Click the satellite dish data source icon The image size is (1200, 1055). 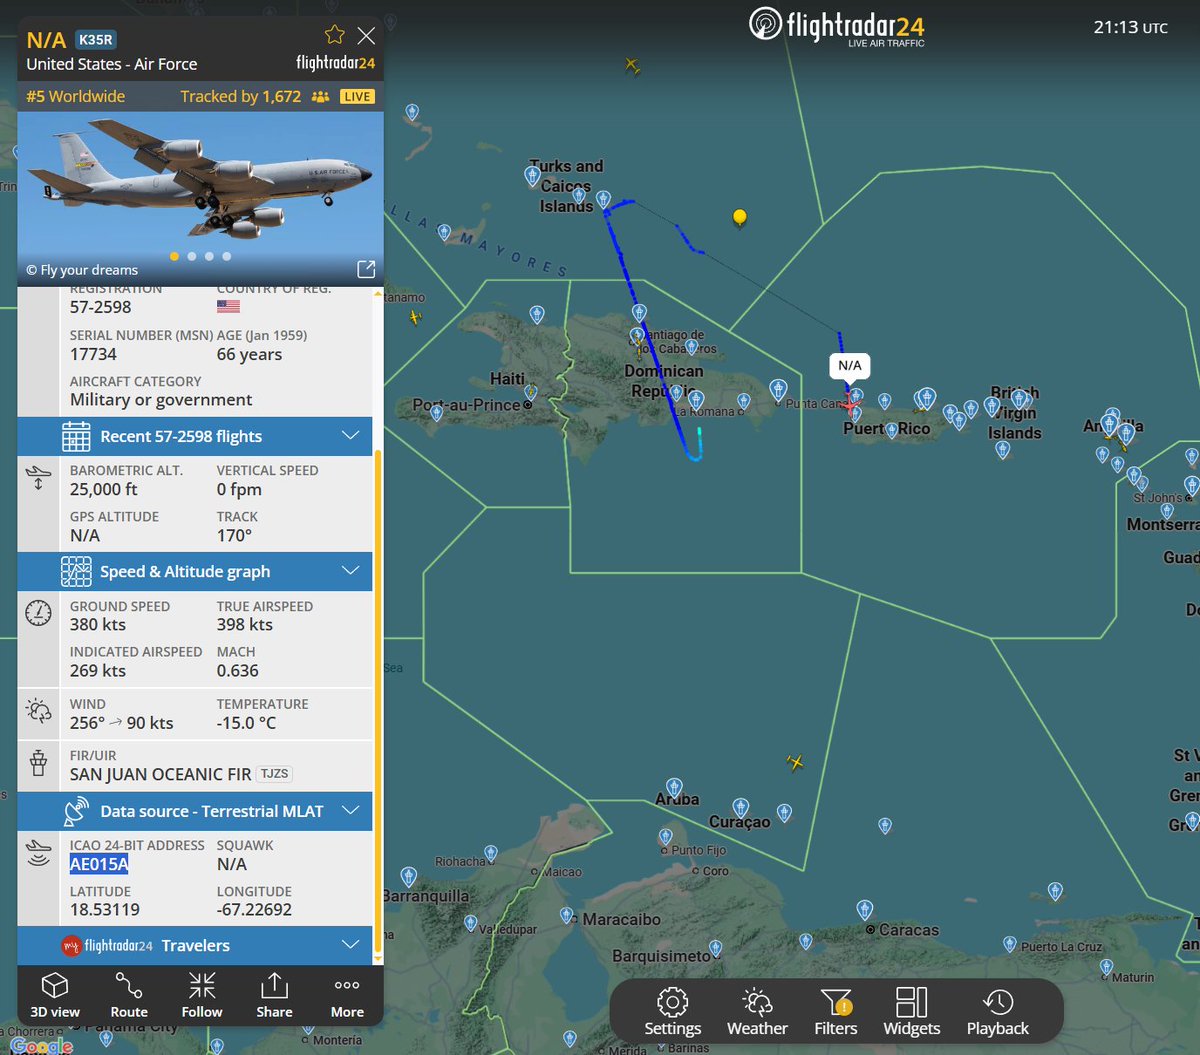(76, 811)
